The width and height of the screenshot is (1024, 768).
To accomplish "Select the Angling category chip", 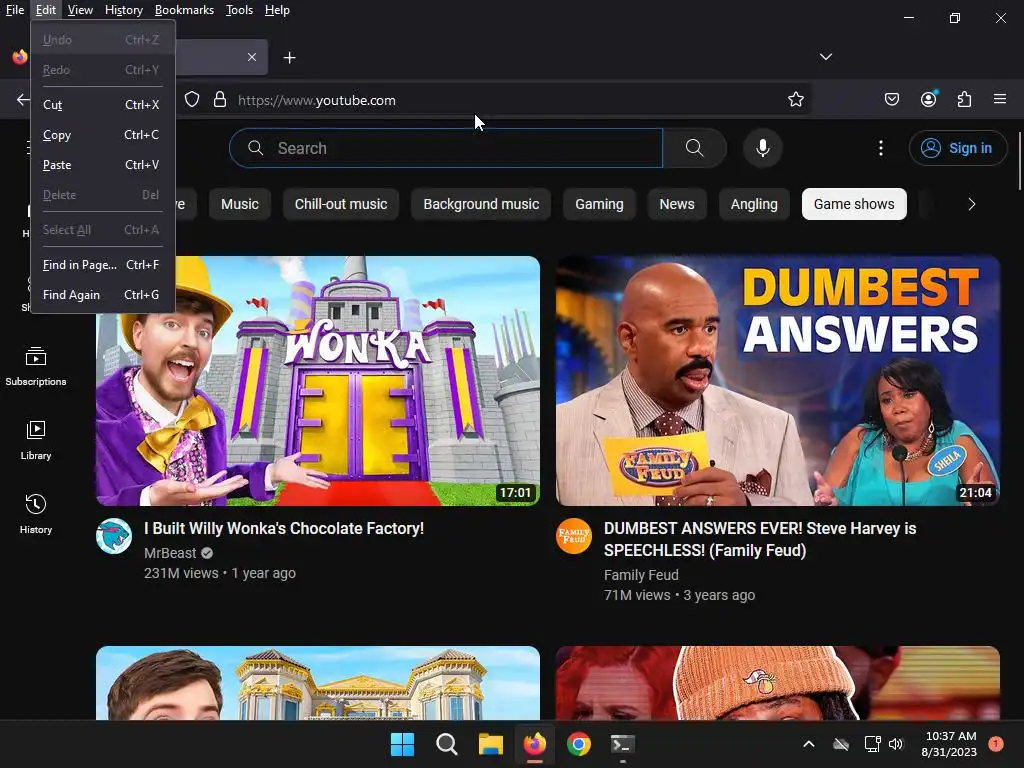I will coord(754,204).
